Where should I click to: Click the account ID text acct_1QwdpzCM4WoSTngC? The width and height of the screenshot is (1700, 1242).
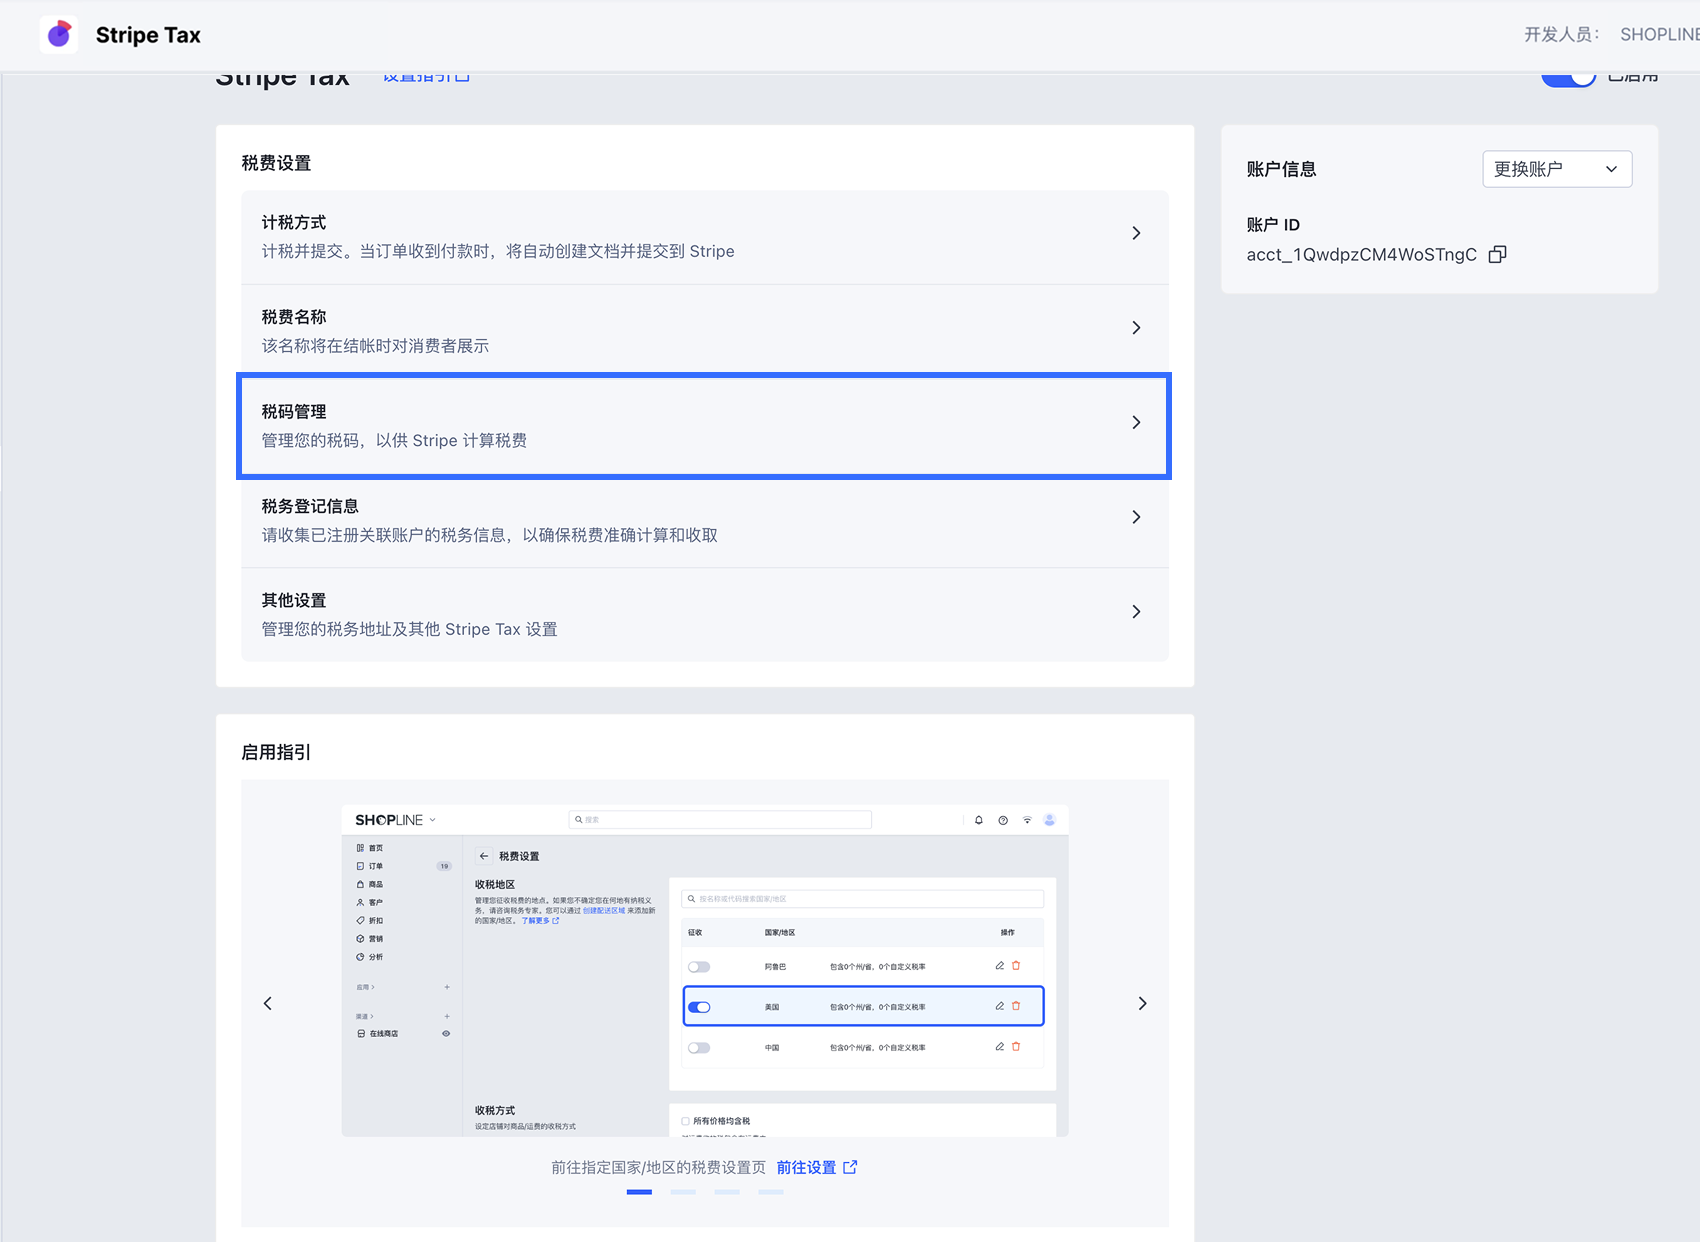pos(1361,254)
